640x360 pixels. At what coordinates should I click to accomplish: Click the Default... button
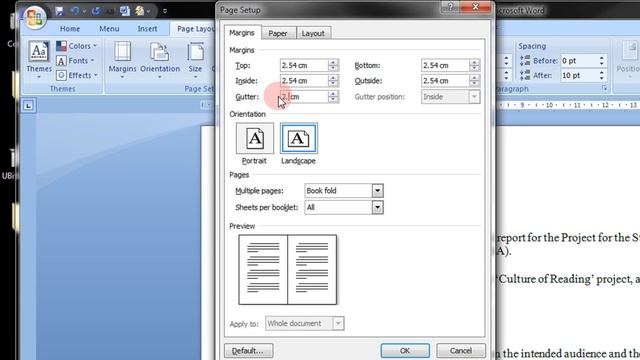[249, 351]
